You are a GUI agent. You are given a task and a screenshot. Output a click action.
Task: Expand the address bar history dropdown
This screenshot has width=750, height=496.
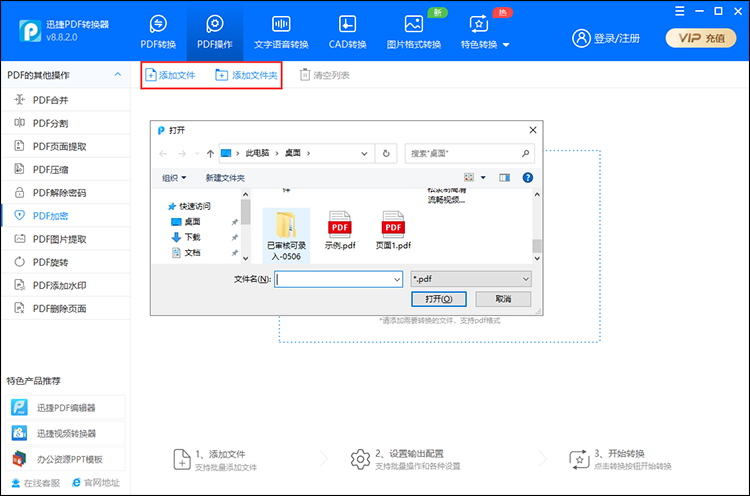pyautogui.click(x=364, y=154)
